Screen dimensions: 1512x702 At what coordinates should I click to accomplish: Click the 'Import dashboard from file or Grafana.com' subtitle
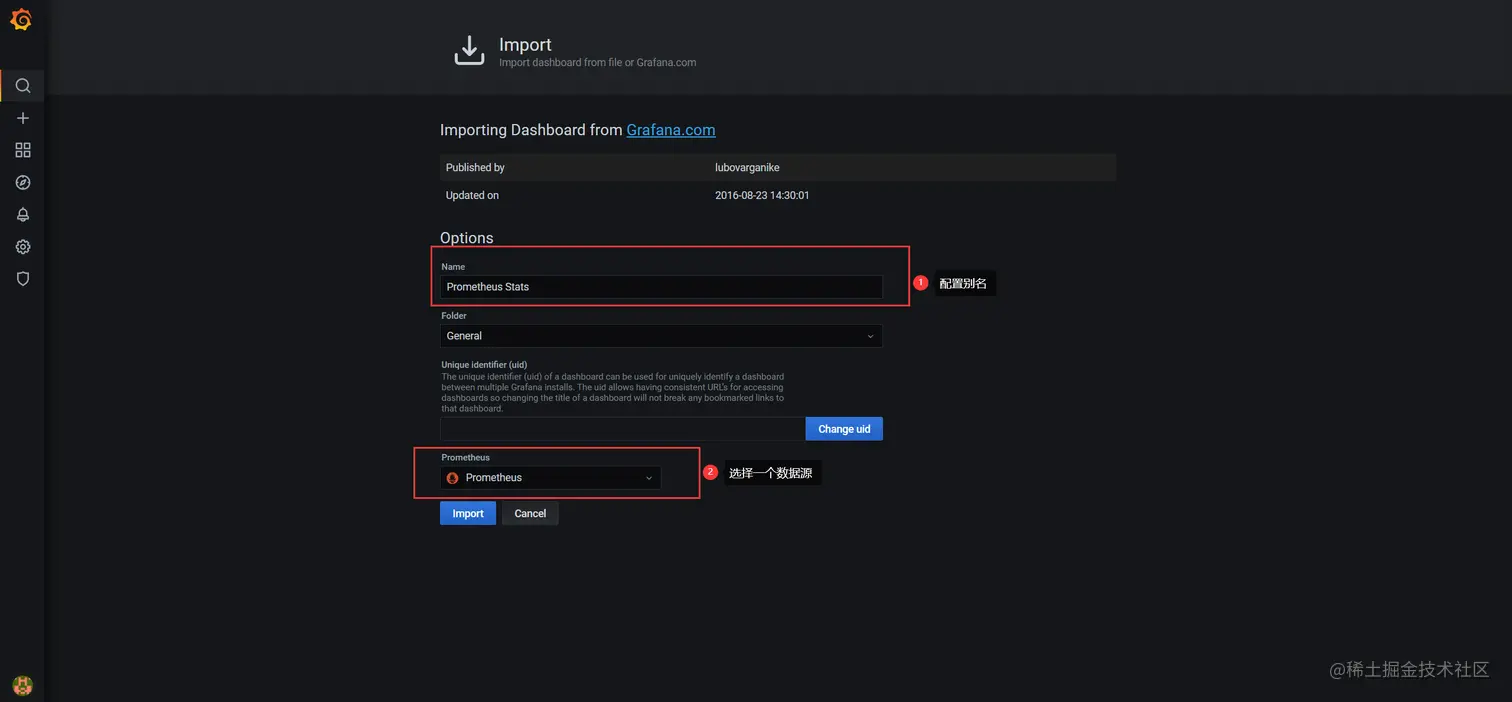click(598, 62)
